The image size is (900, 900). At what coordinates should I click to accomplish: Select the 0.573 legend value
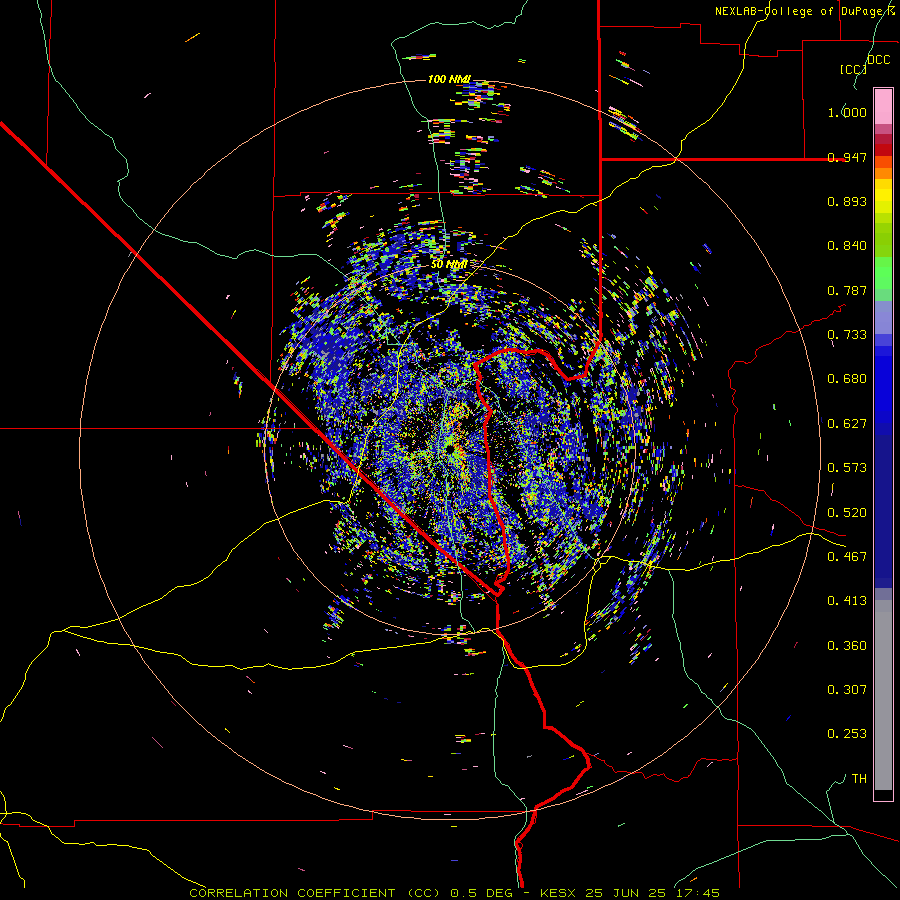[x=847, y=468]
